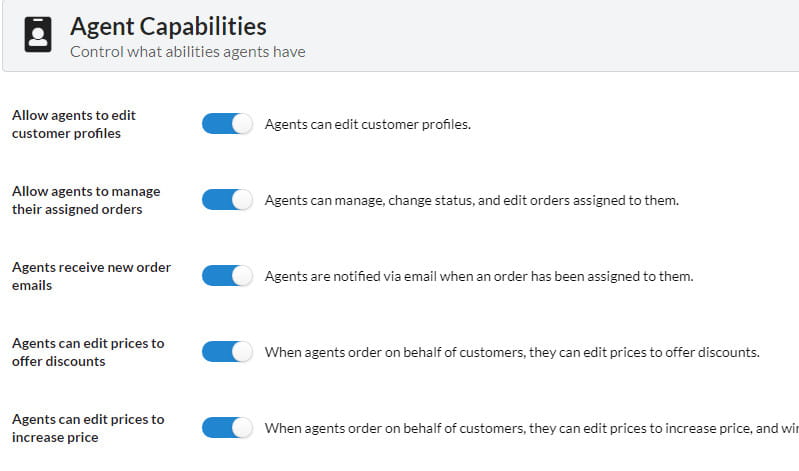Click the gray Agent Capabilities header bar
Viewport: 799px width, 471px height.
550,35
